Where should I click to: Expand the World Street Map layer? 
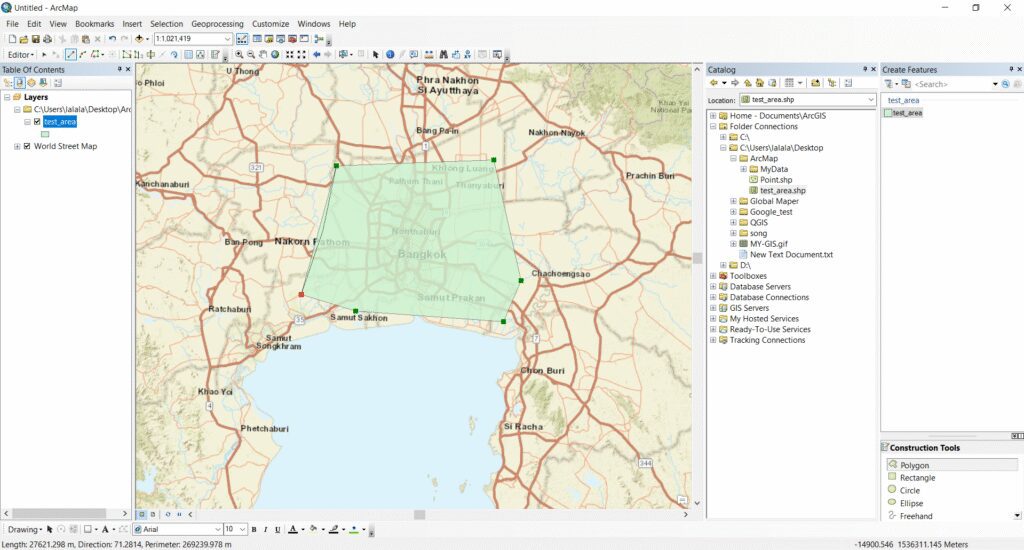(x=17, y=146)
